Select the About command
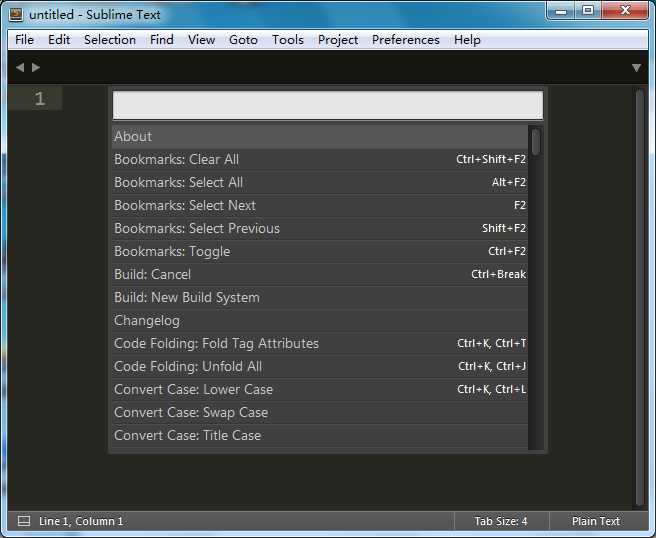This screenshot has height=538, width=656. pos(320,136)
